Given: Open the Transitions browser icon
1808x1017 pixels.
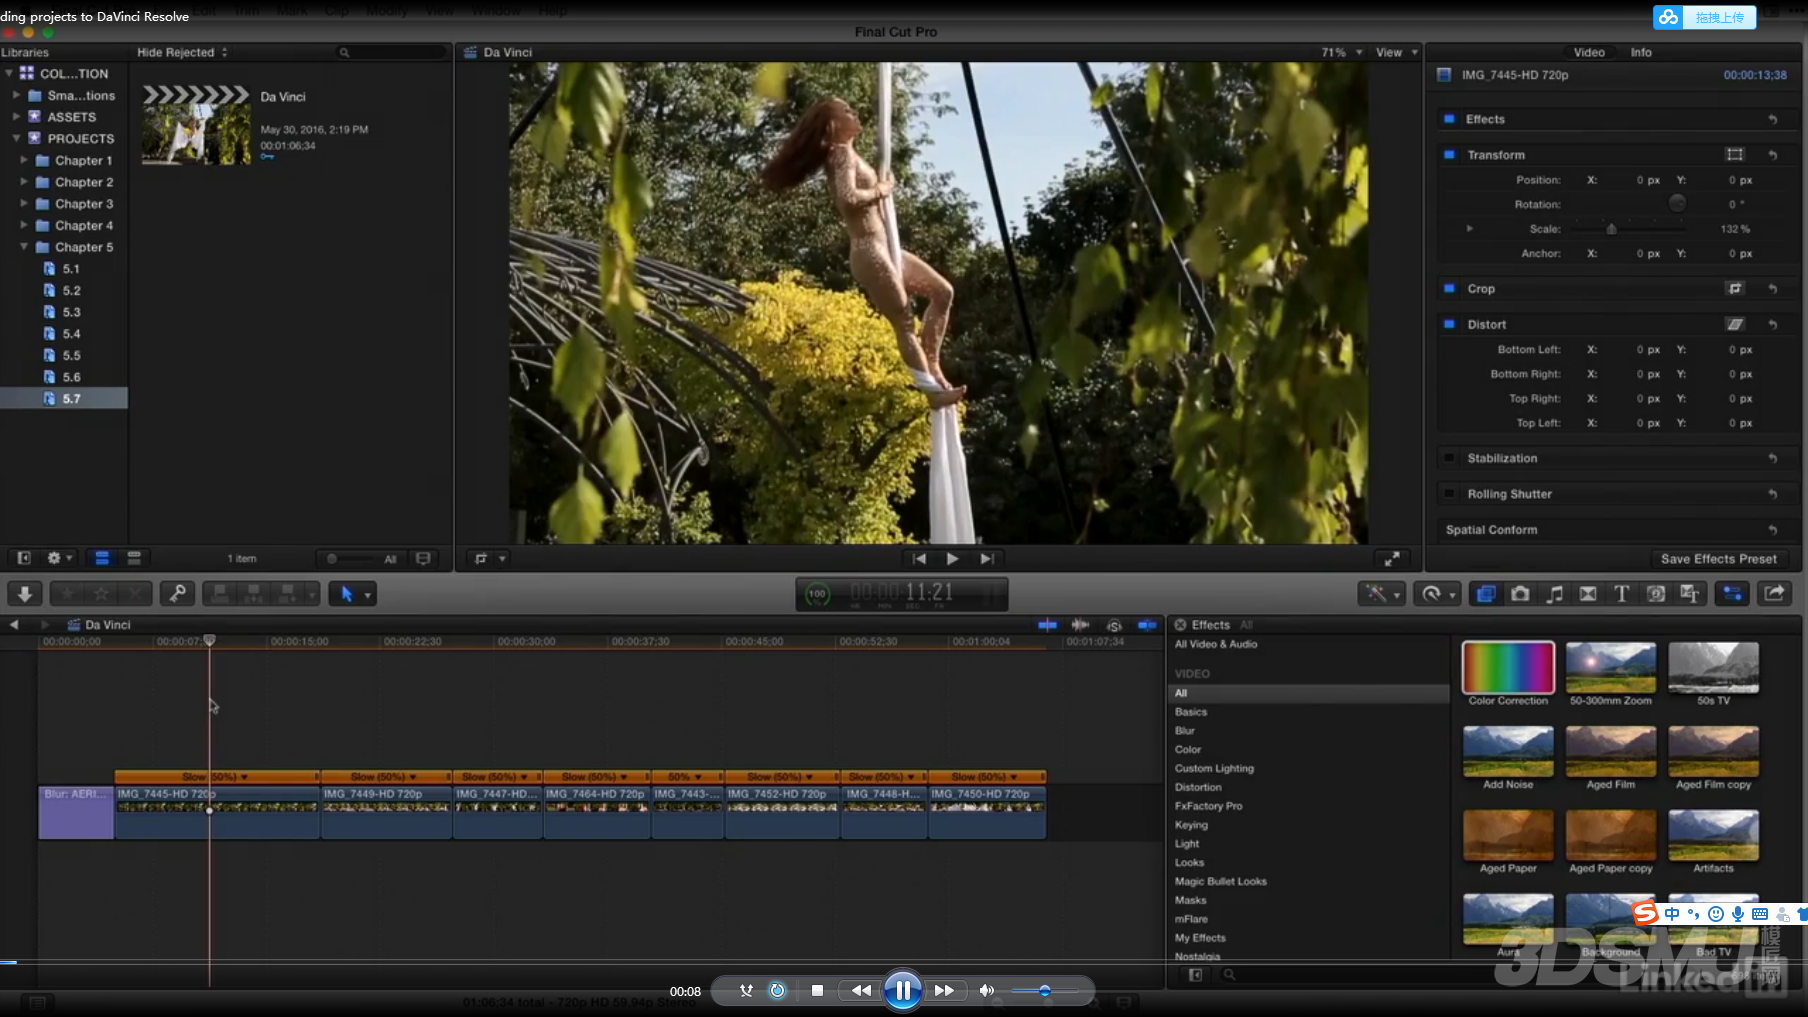Looking at the screenshot, I should pyautogui.click(x=1588, y=594).
